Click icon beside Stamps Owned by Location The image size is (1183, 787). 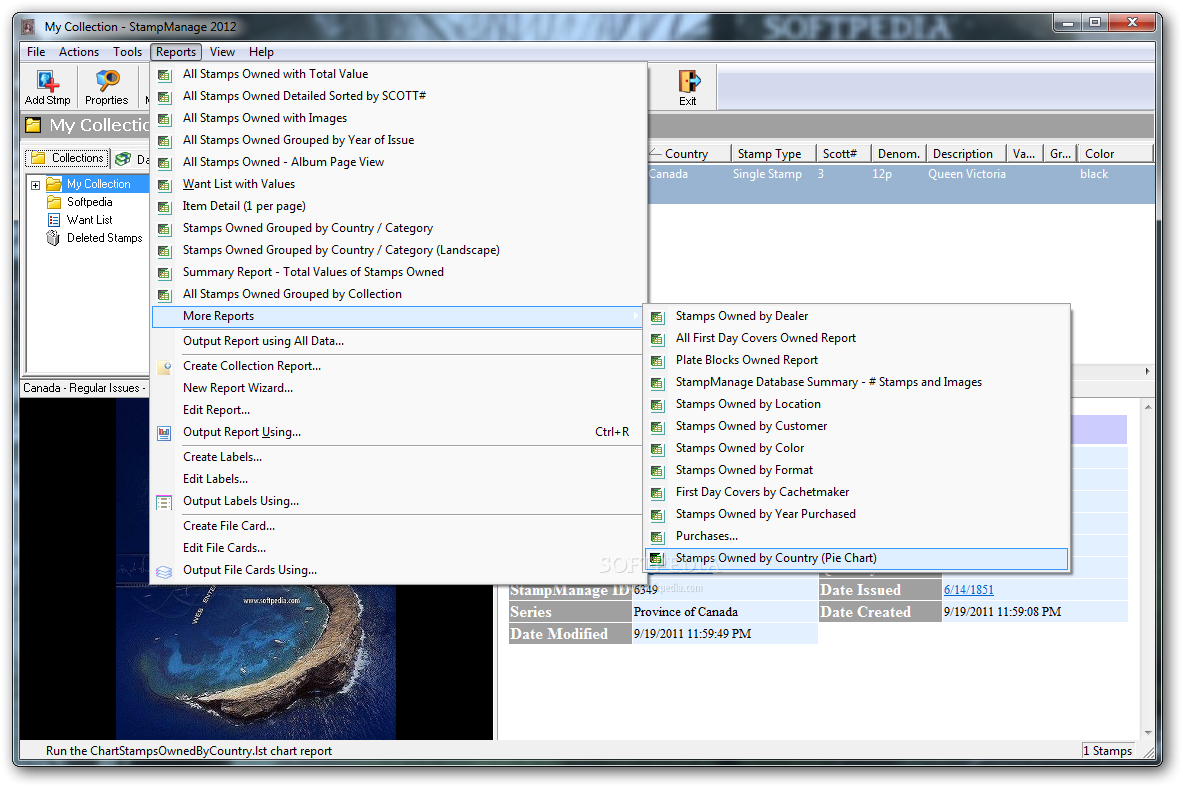click(657, 405)
